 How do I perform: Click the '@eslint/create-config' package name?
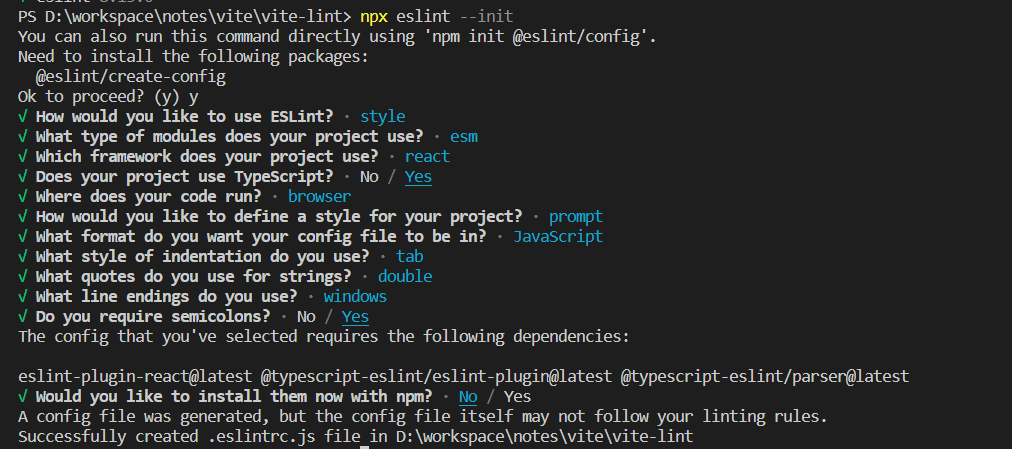(x=130, y=77)
